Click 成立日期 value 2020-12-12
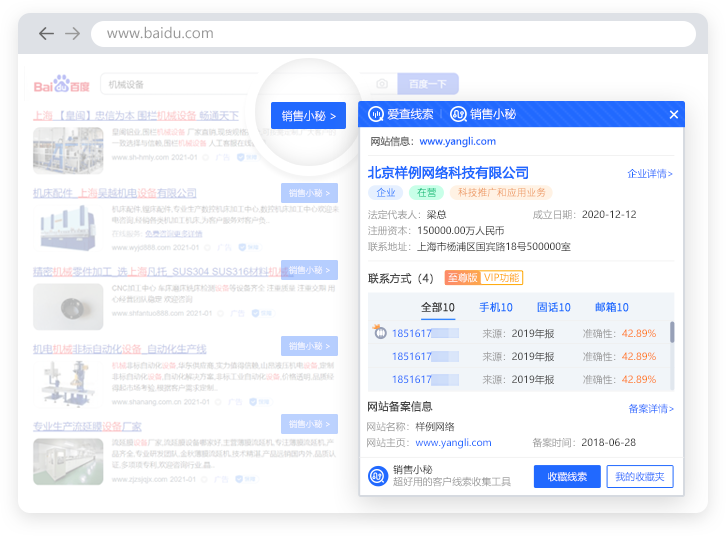726x536 pixels. [609, 214]
